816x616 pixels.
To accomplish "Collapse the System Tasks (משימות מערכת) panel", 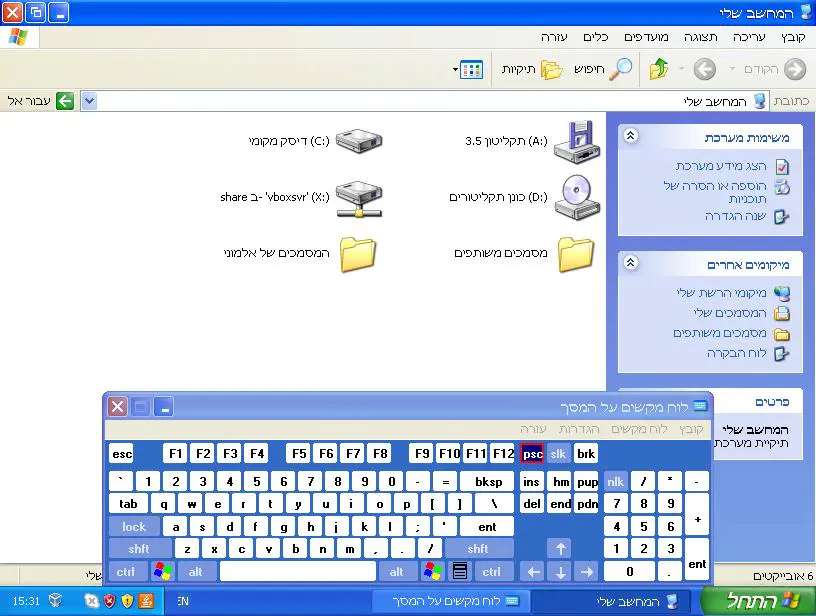I will pos(631,137).
